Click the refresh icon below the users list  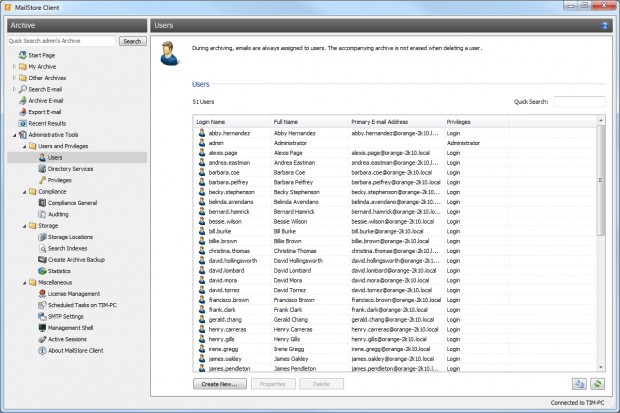tap(597, 384)
